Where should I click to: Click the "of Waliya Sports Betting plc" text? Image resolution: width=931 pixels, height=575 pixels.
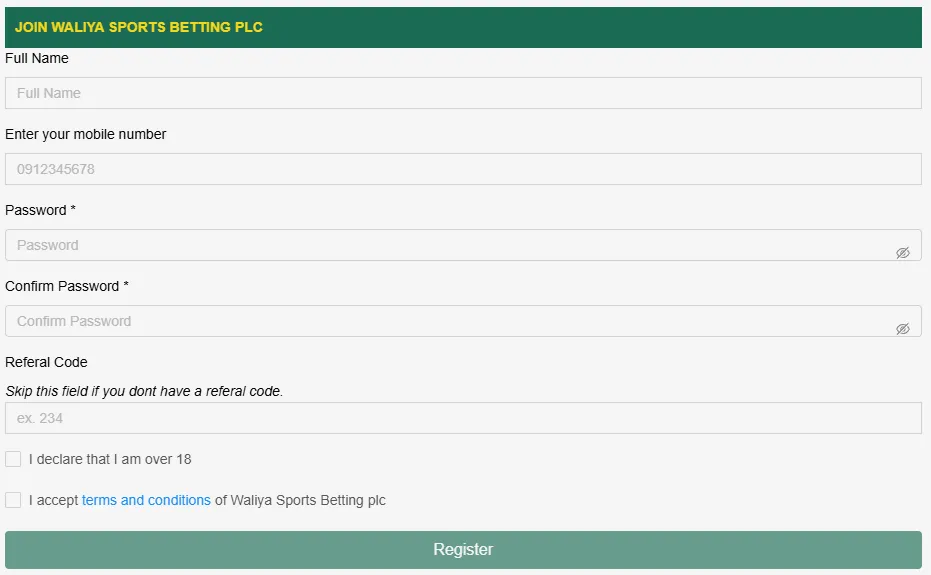click(300, 500)
